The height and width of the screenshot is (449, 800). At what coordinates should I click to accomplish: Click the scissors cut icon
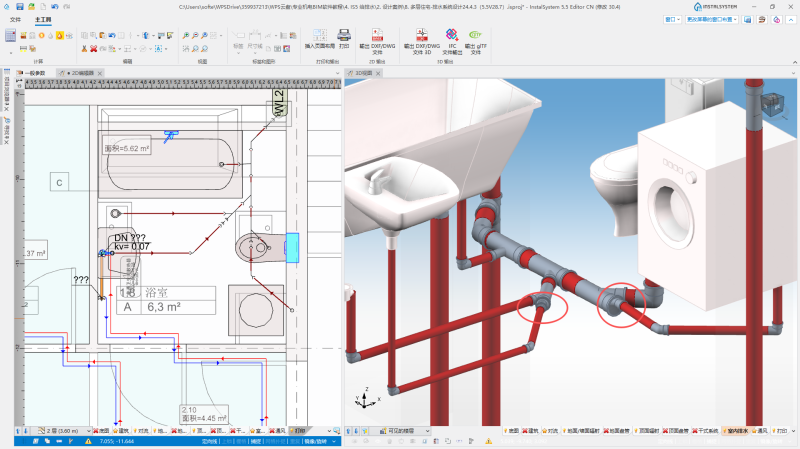pyautogui.click(x=84, y=48)
